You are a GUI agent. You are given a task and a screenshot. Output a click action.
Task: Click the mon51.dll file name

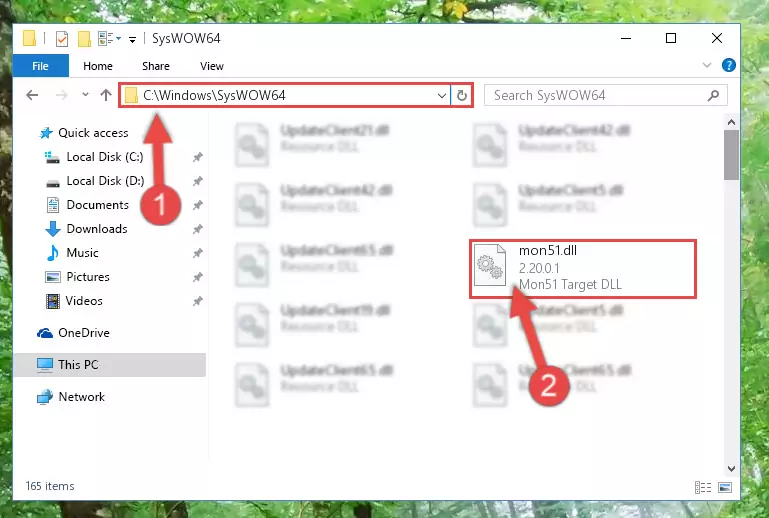[548, 251]
